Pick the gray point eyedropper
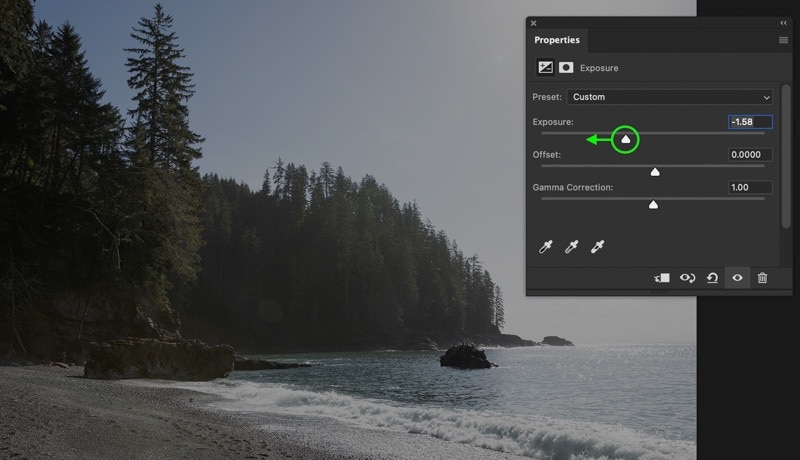Image resolution: width=800 pixels, height=460 pixels. [571, 247]
